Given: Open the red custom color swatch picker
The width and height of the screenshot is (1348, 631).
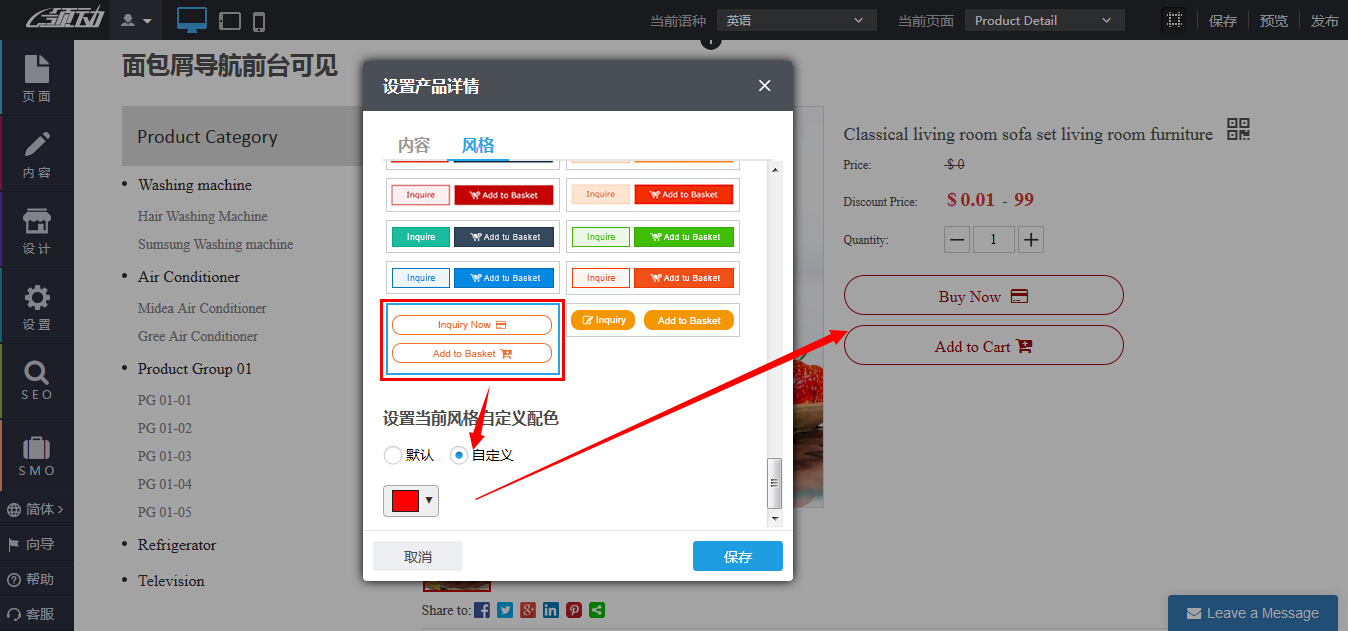Looking at the screenshot, I should point(410,501).
